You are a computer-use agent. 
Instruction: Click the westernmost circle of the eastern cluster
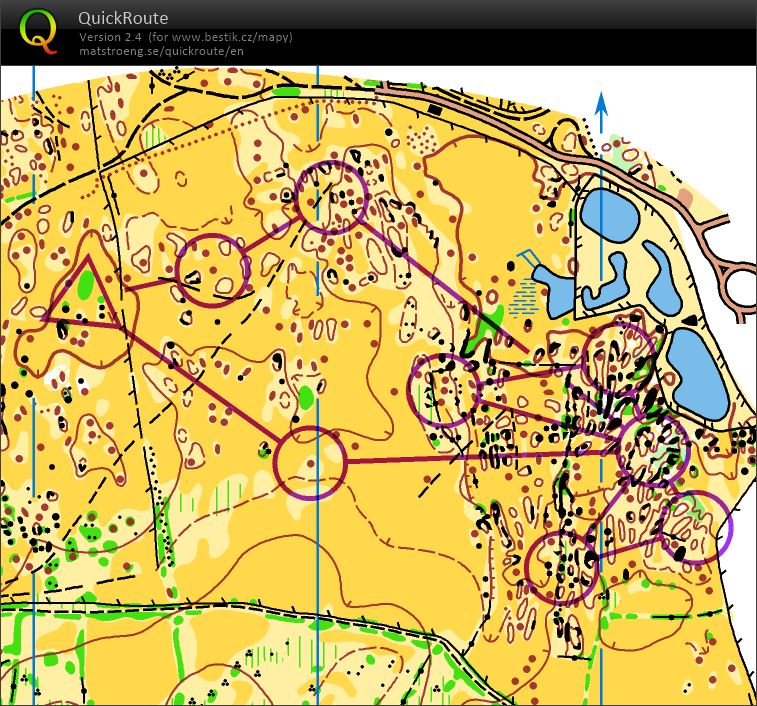coord(445,390)
